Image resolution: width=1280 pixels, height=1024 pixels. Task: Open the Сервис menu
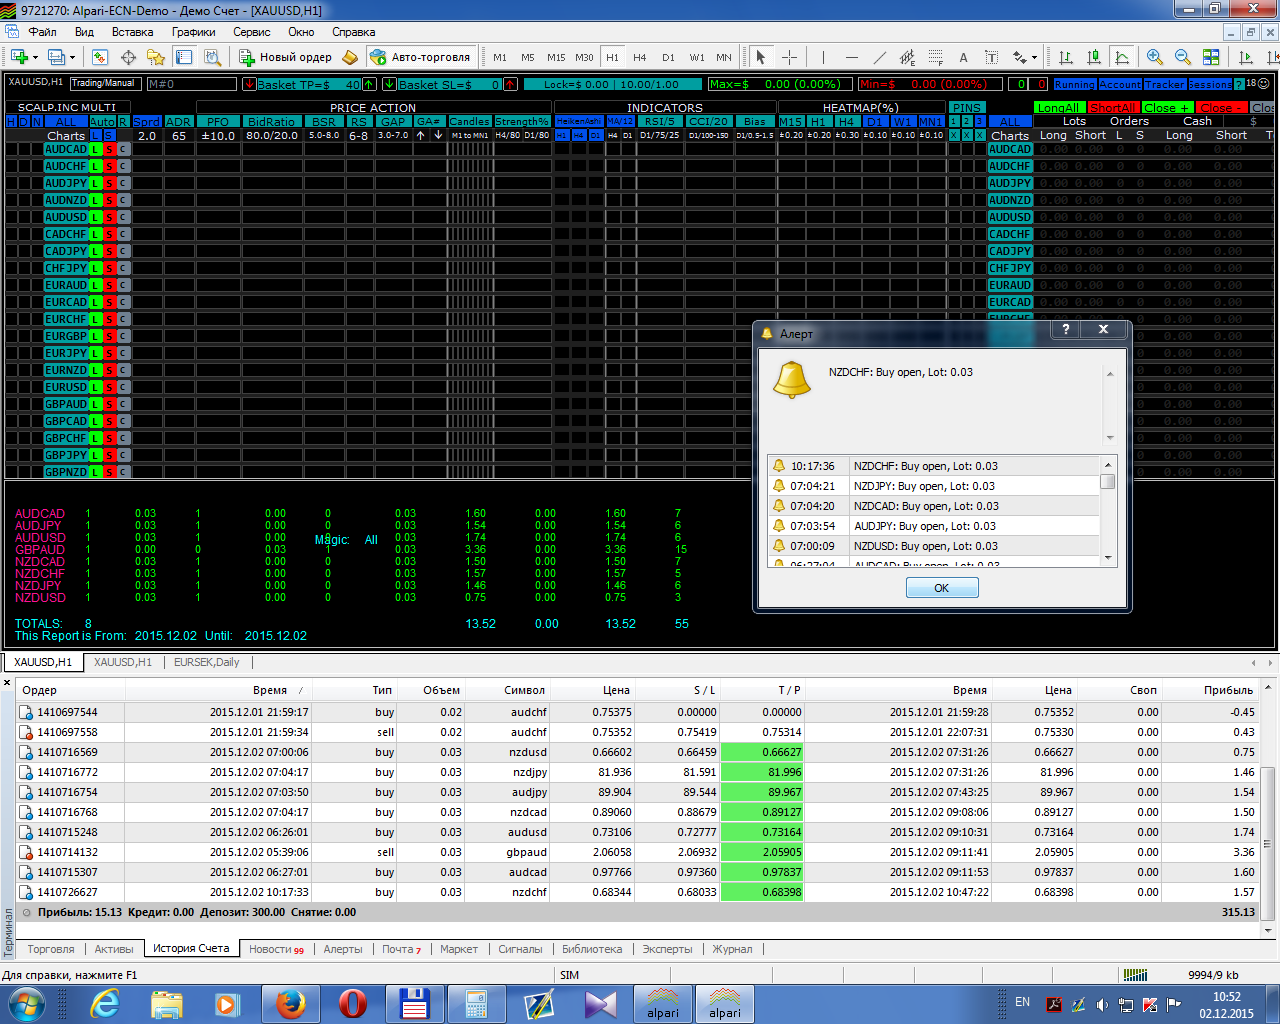(x=252, y=32)
